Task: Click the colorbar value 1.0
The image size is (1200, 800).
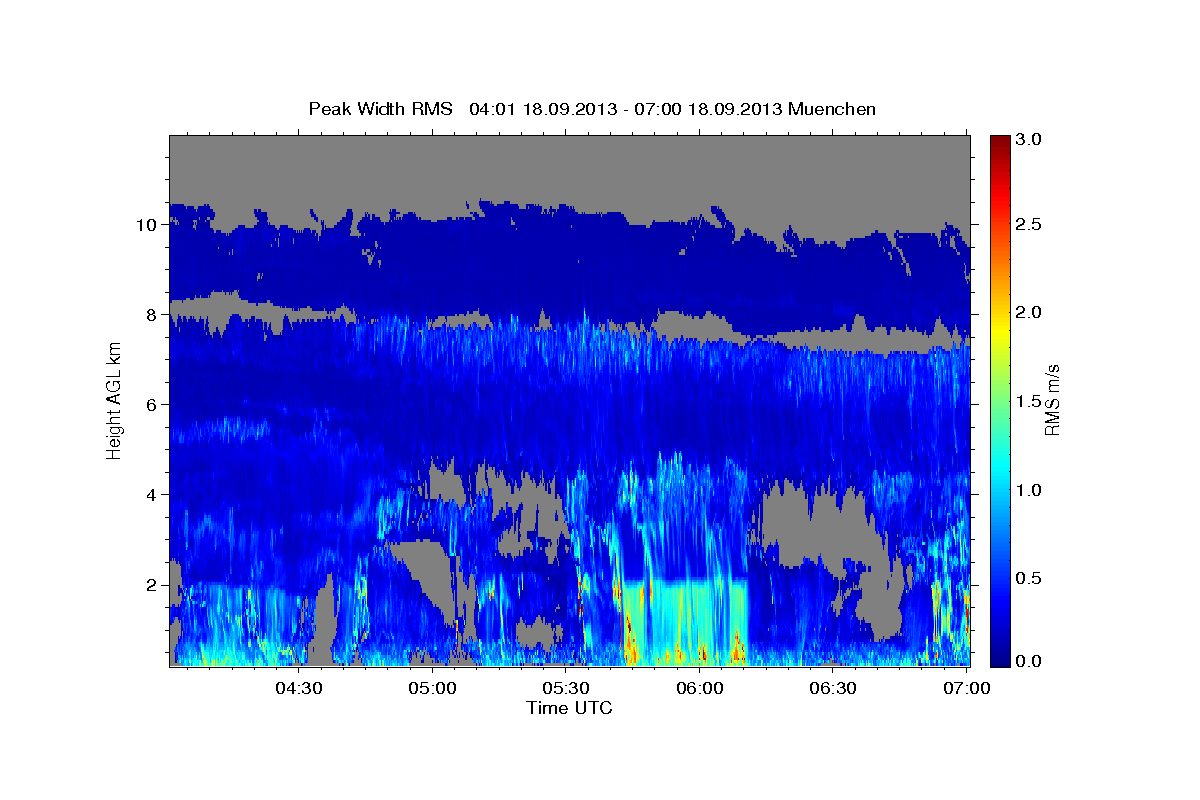Action: [1030, 490]
